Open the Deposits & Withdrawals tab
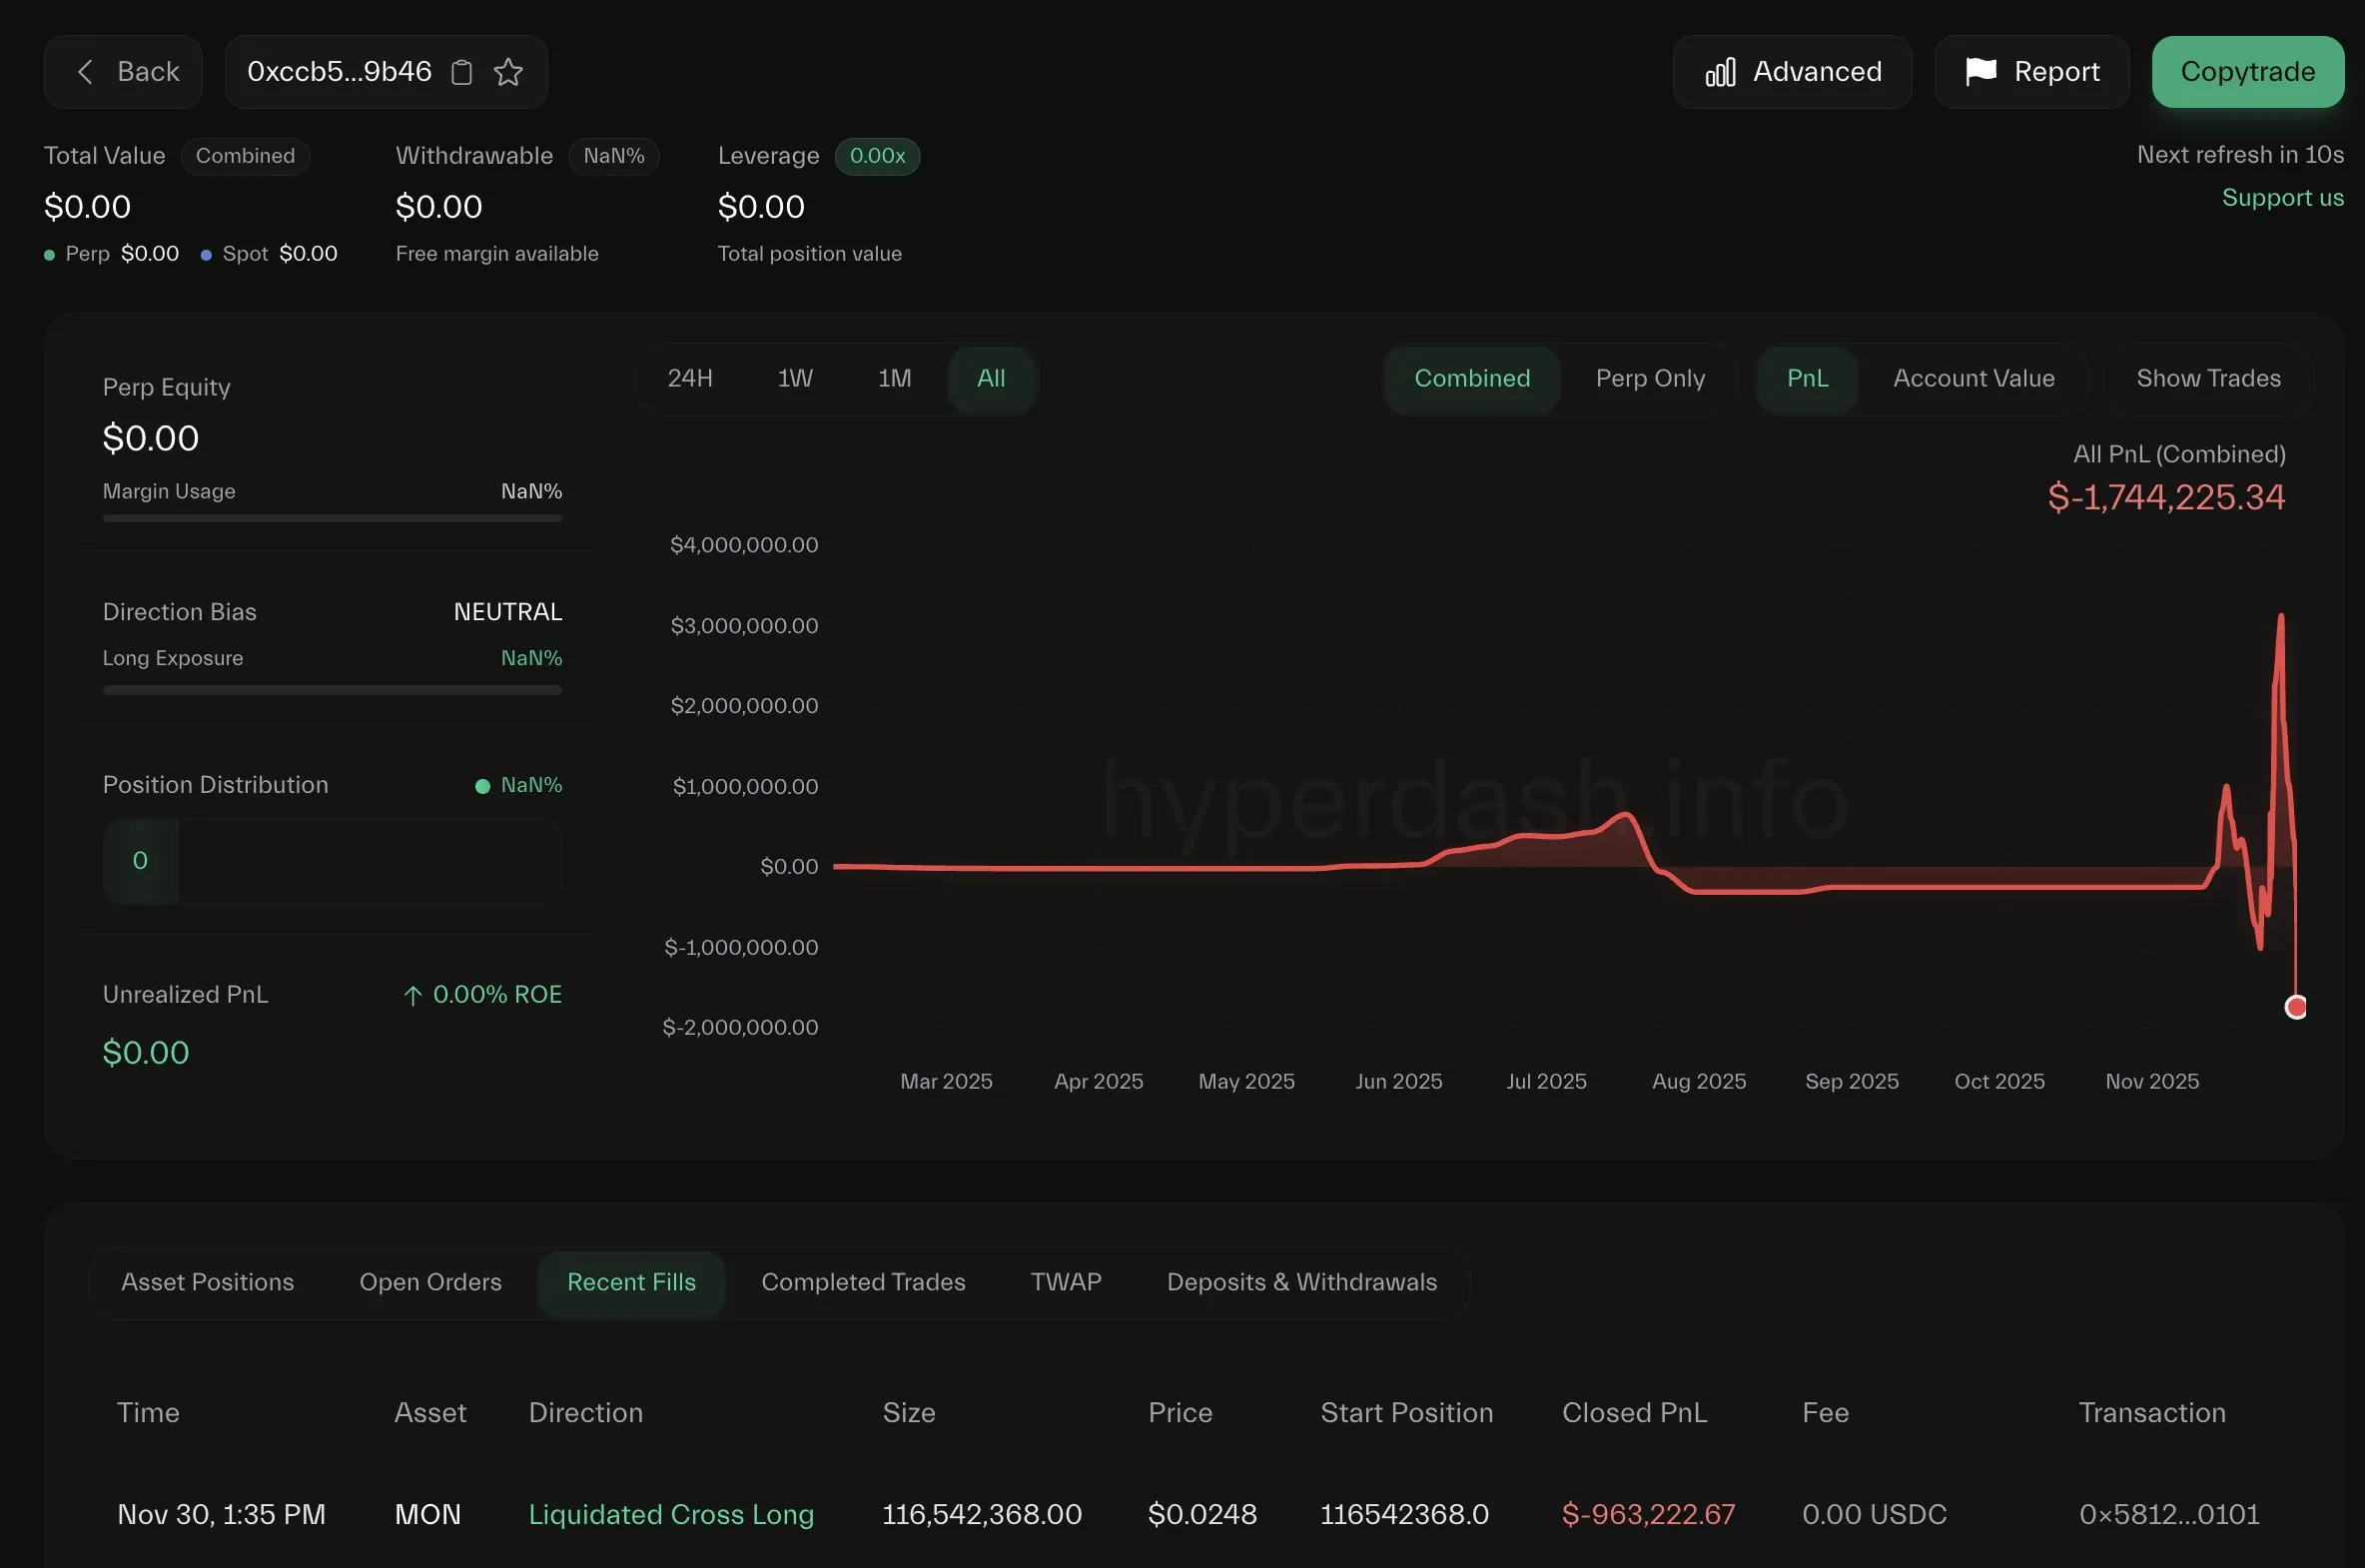The image size is (2365, 1568). point(1301,1283)
